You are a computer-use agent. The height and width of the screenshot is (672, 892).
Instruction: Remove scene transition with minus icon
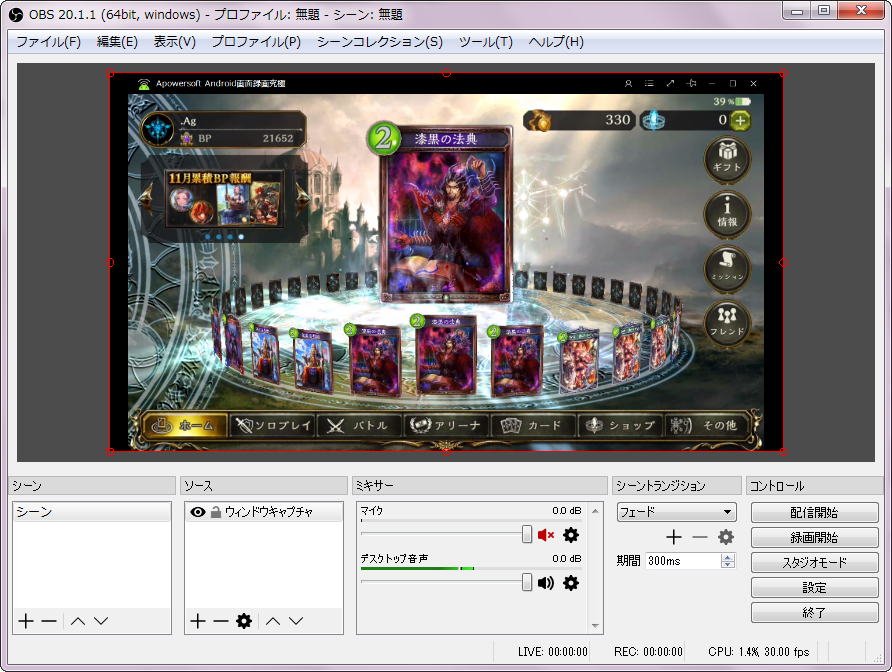700,537
